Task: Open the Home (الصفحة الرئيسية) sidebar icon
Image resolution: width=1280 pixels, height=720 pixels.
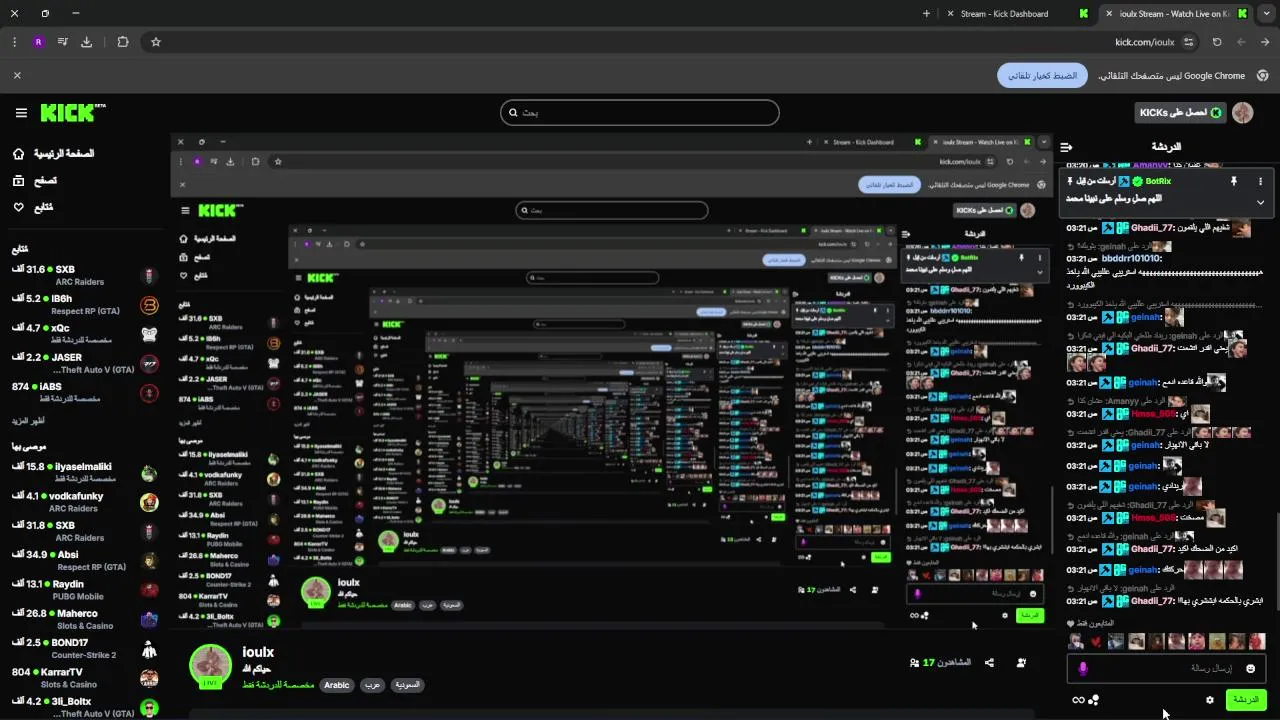Action: [18, 154]
